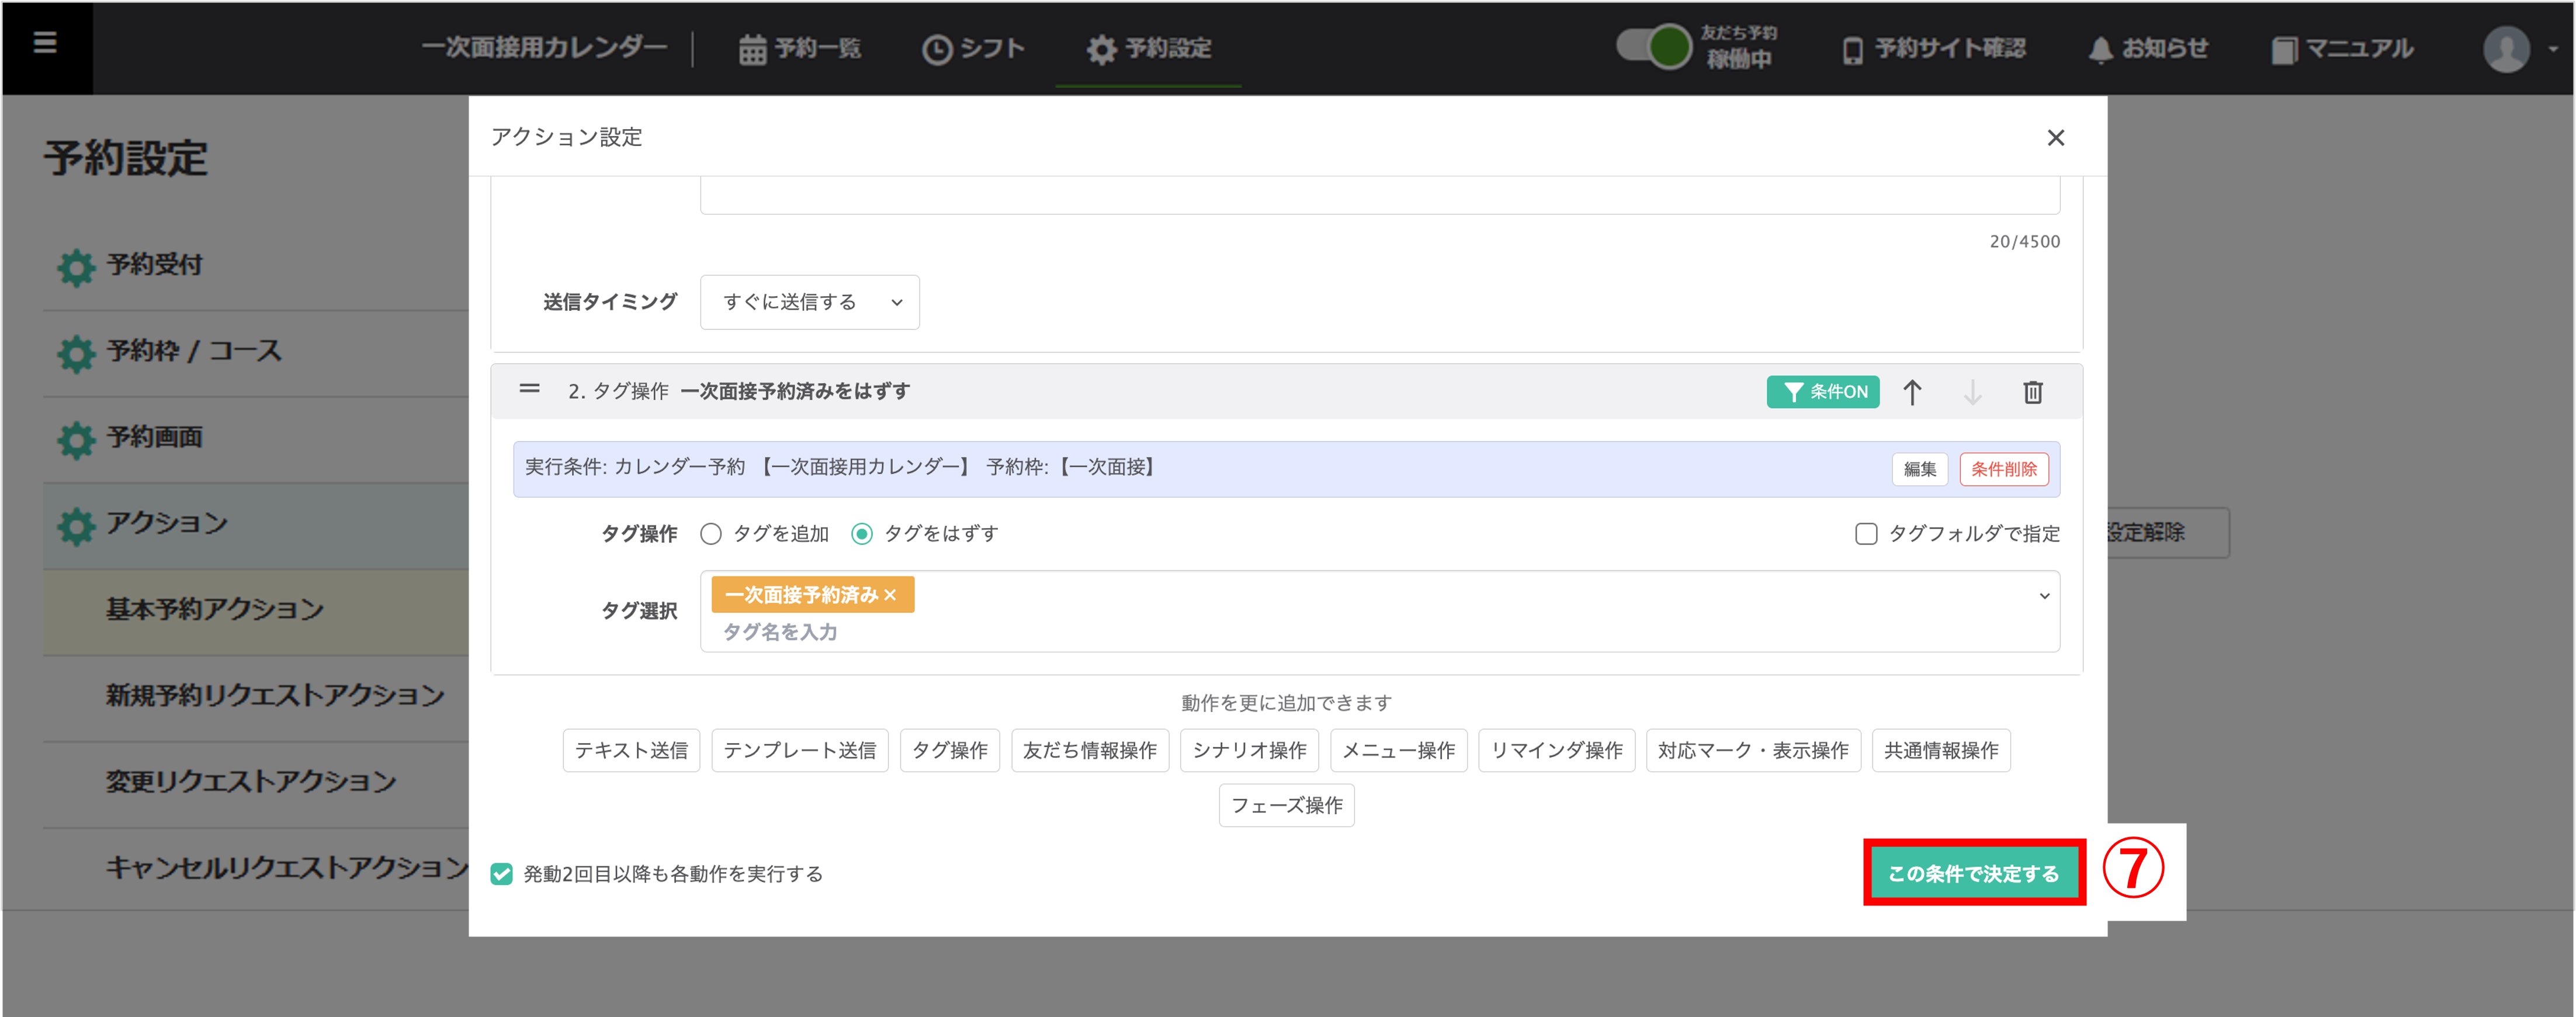Open the マニュアル book icon link
Viewport: 2576px width, 1017px height.
click(x=2341, y=48)
